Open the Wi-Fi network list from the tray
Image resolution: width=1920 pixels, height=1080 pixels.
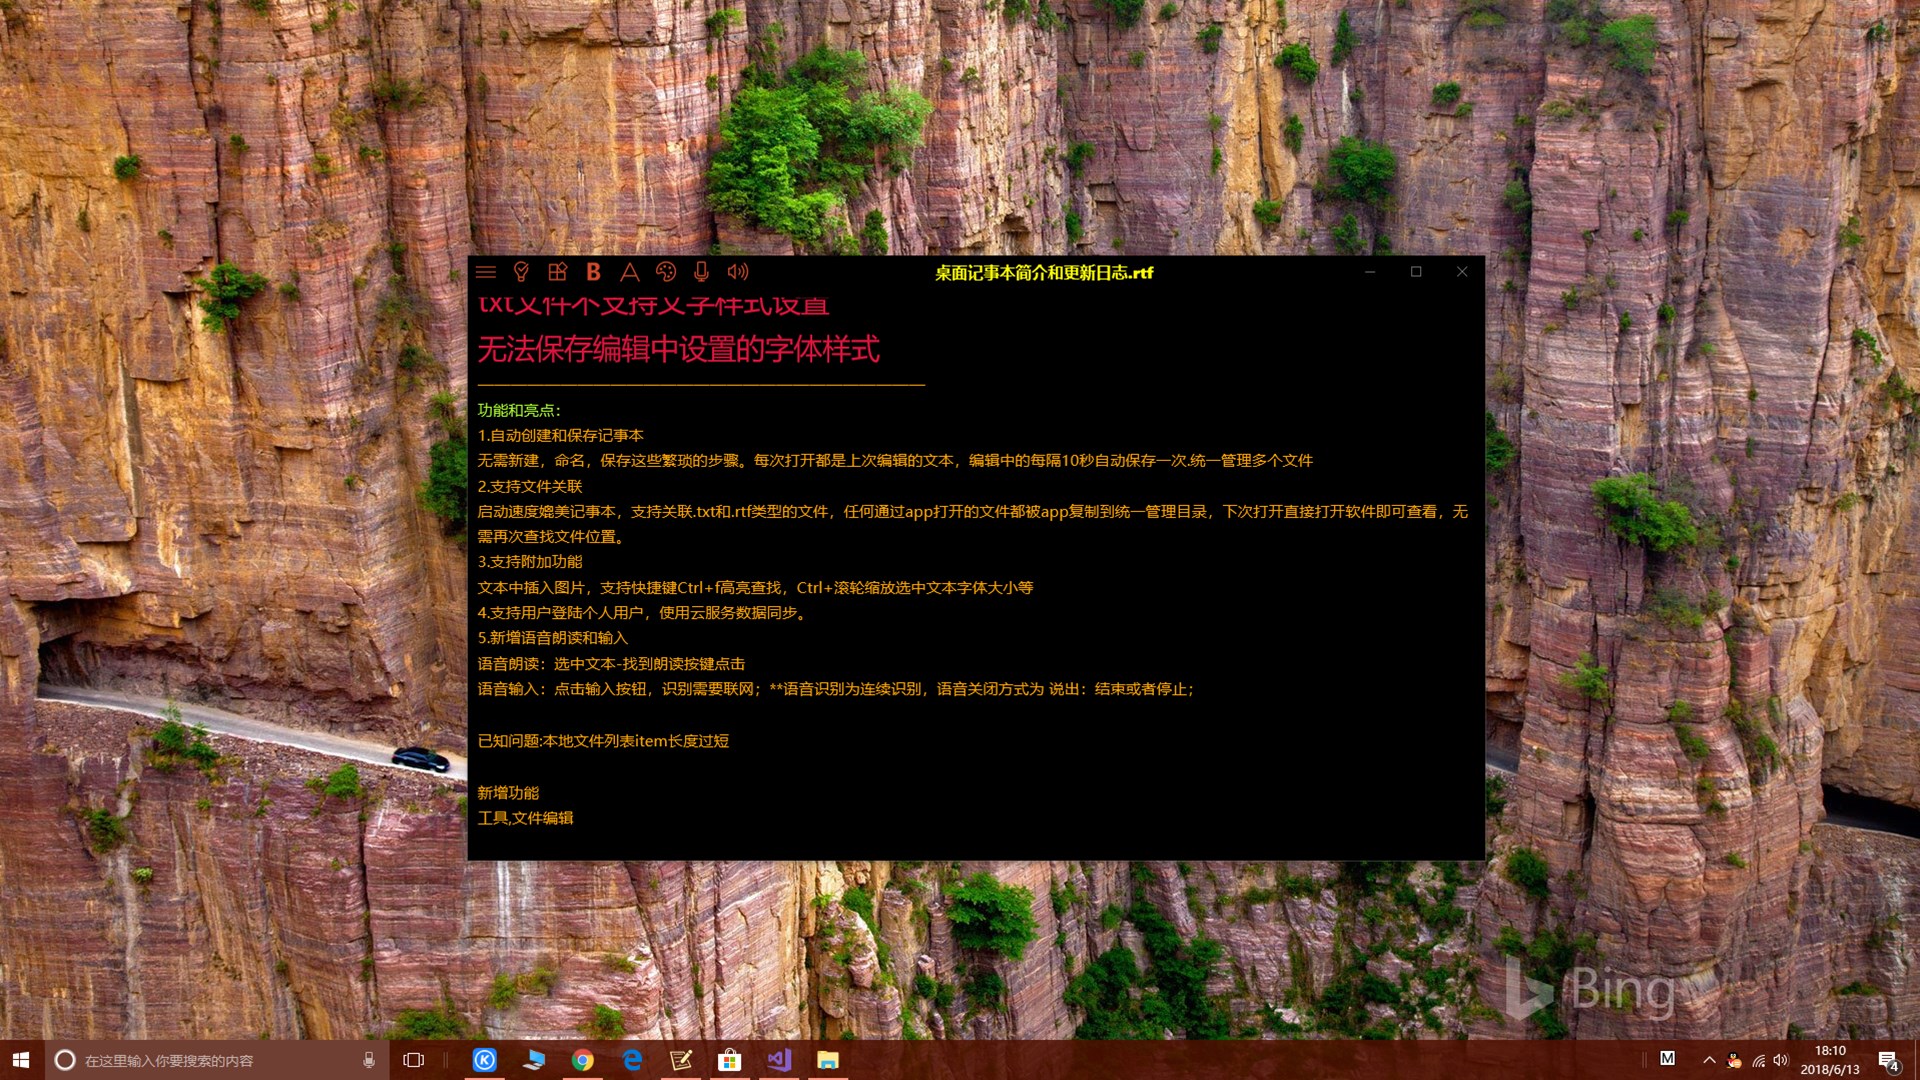coord(1757,1060)
